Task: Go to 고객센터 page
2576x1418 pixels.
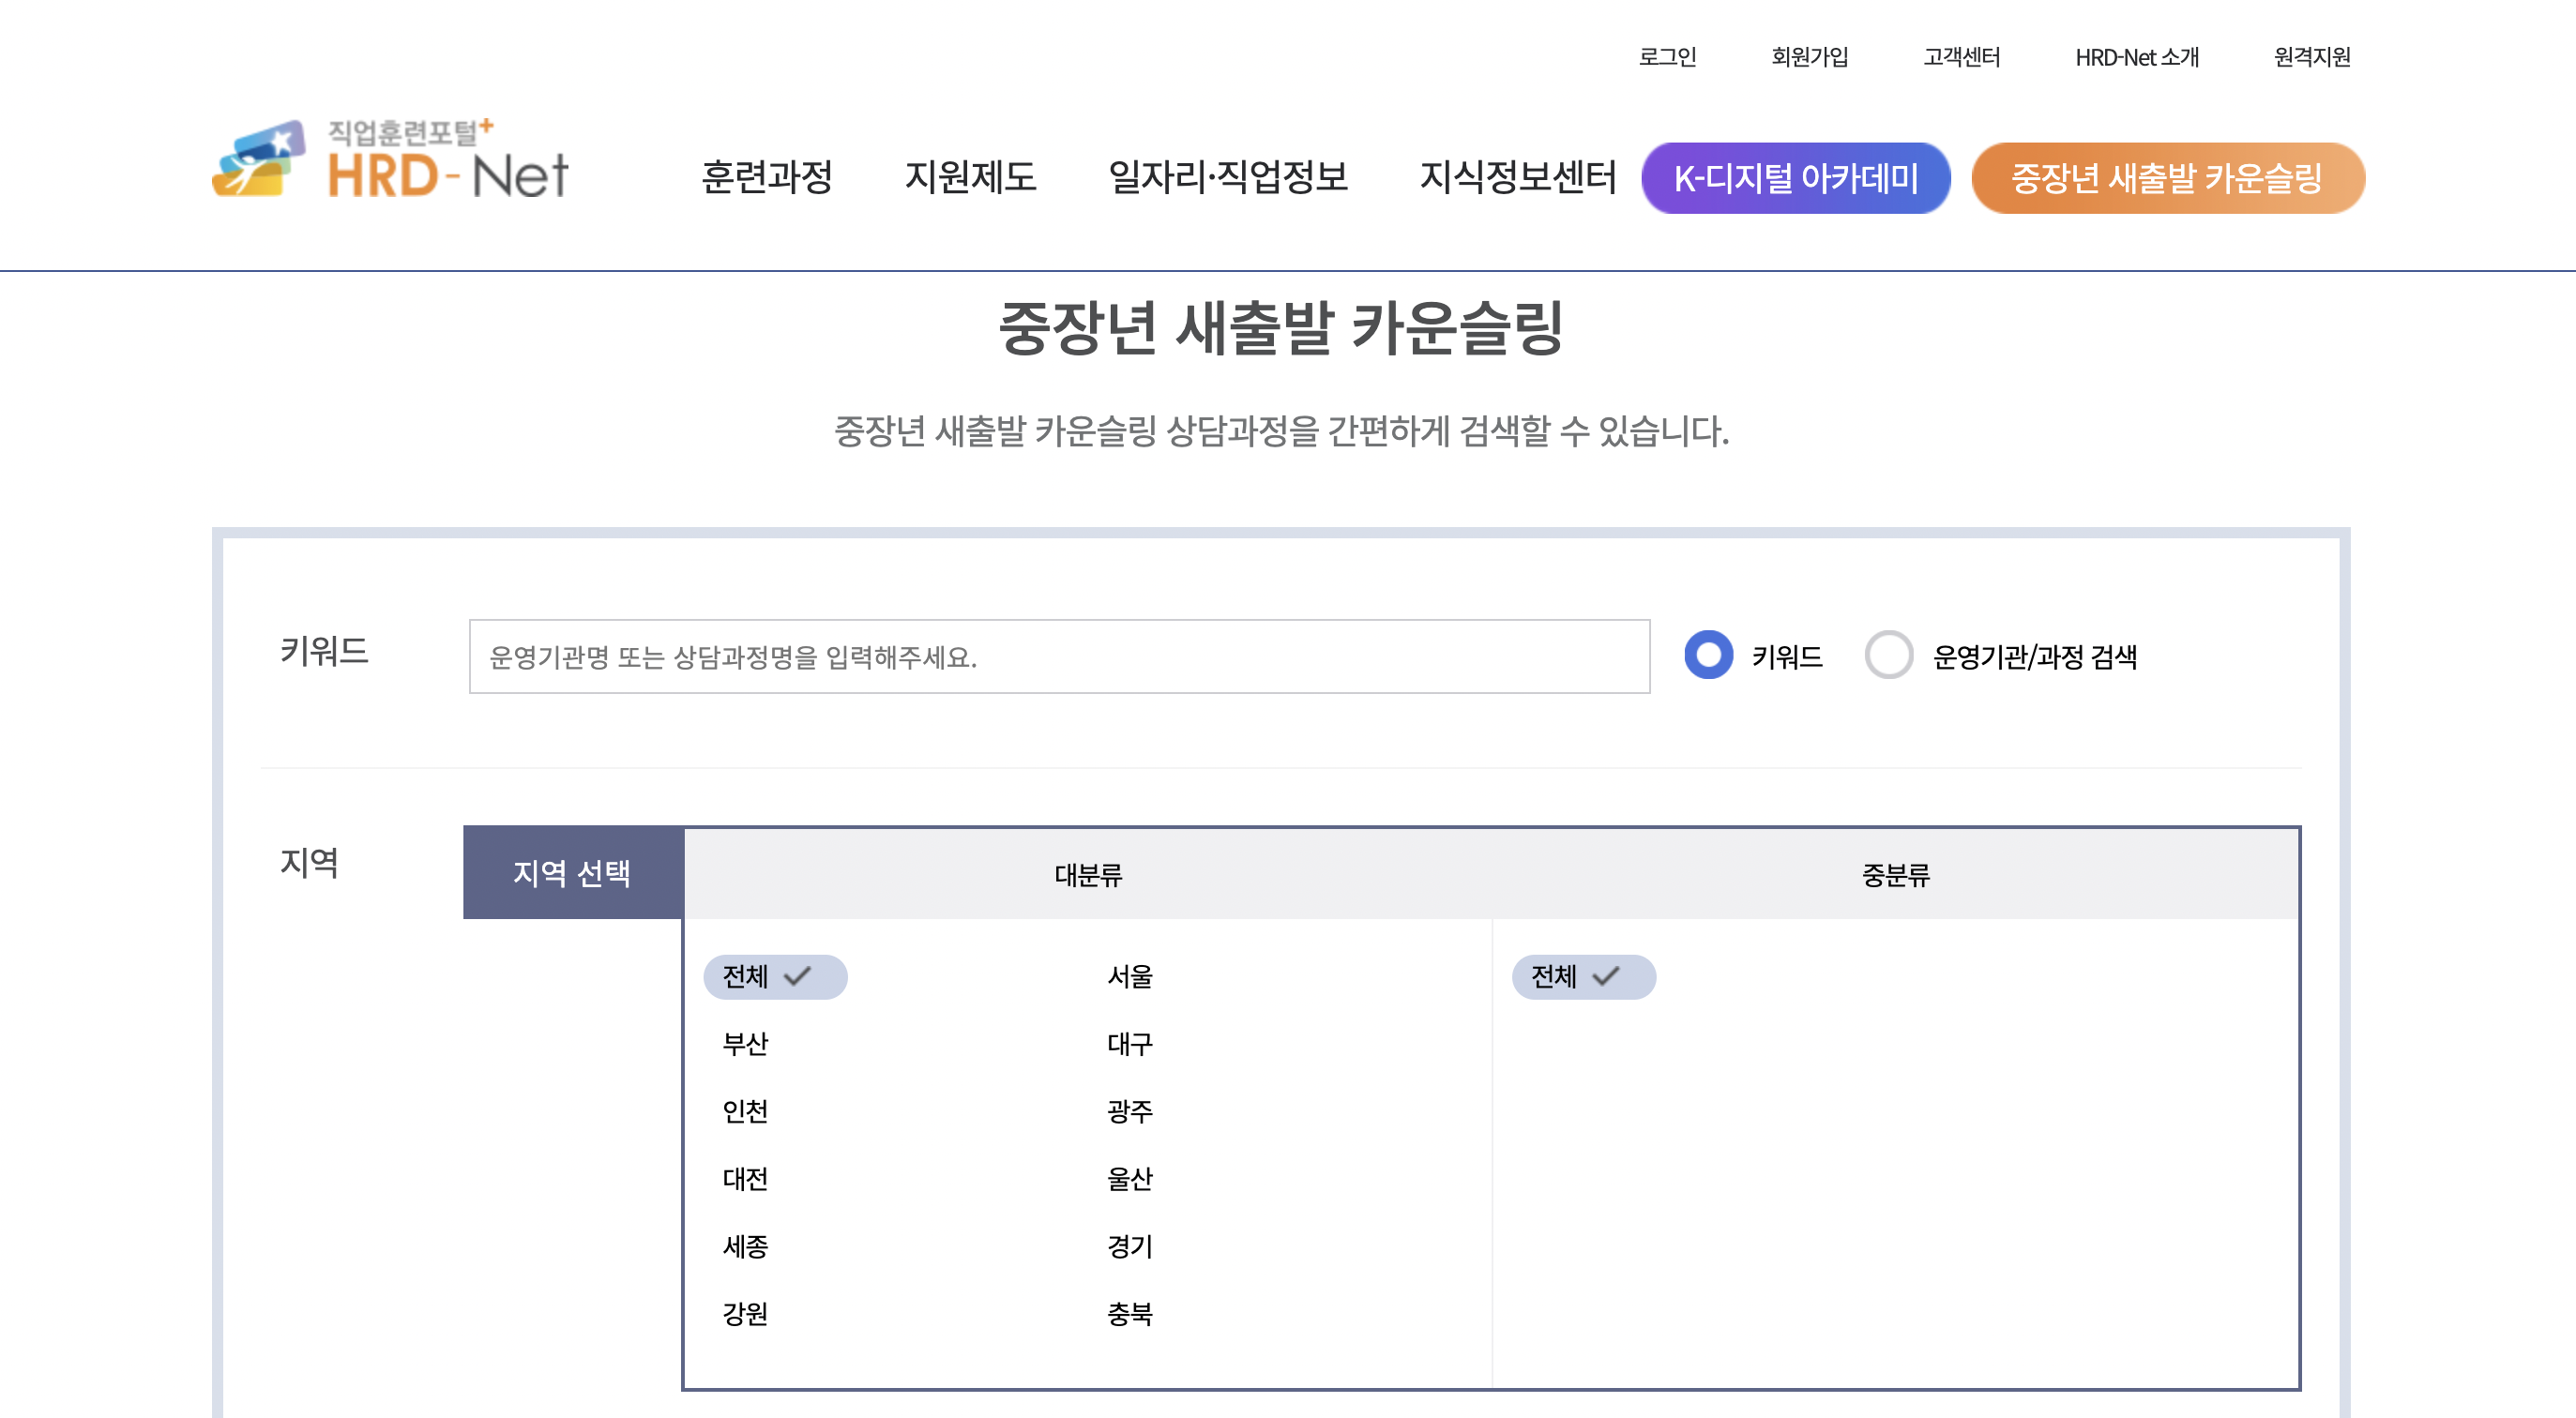Action: coord(1960,57)
